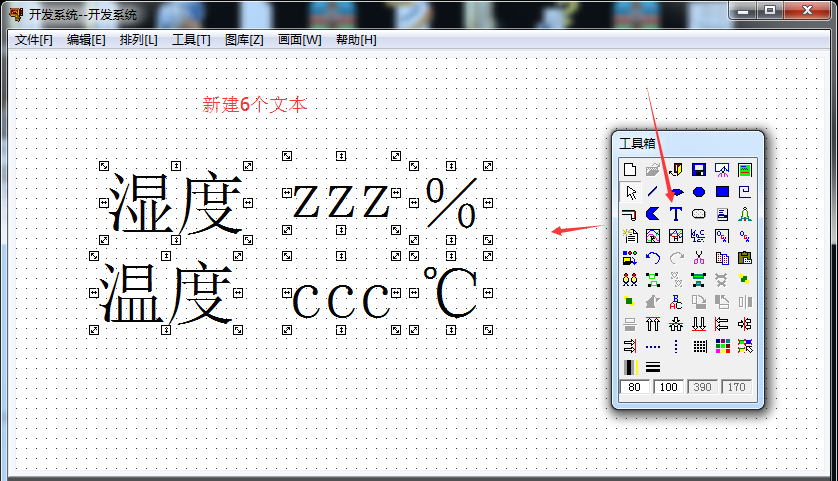Click the horizontal dotted spacing icon
The width and height of the screenshot is (838, 481).
tap(653, 346)
